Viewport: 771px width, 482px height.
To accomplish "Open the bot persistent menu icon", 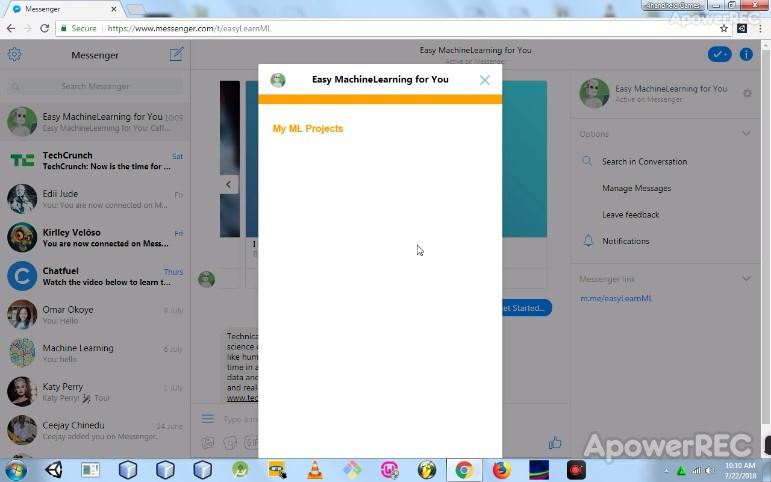I will (208, 419).
